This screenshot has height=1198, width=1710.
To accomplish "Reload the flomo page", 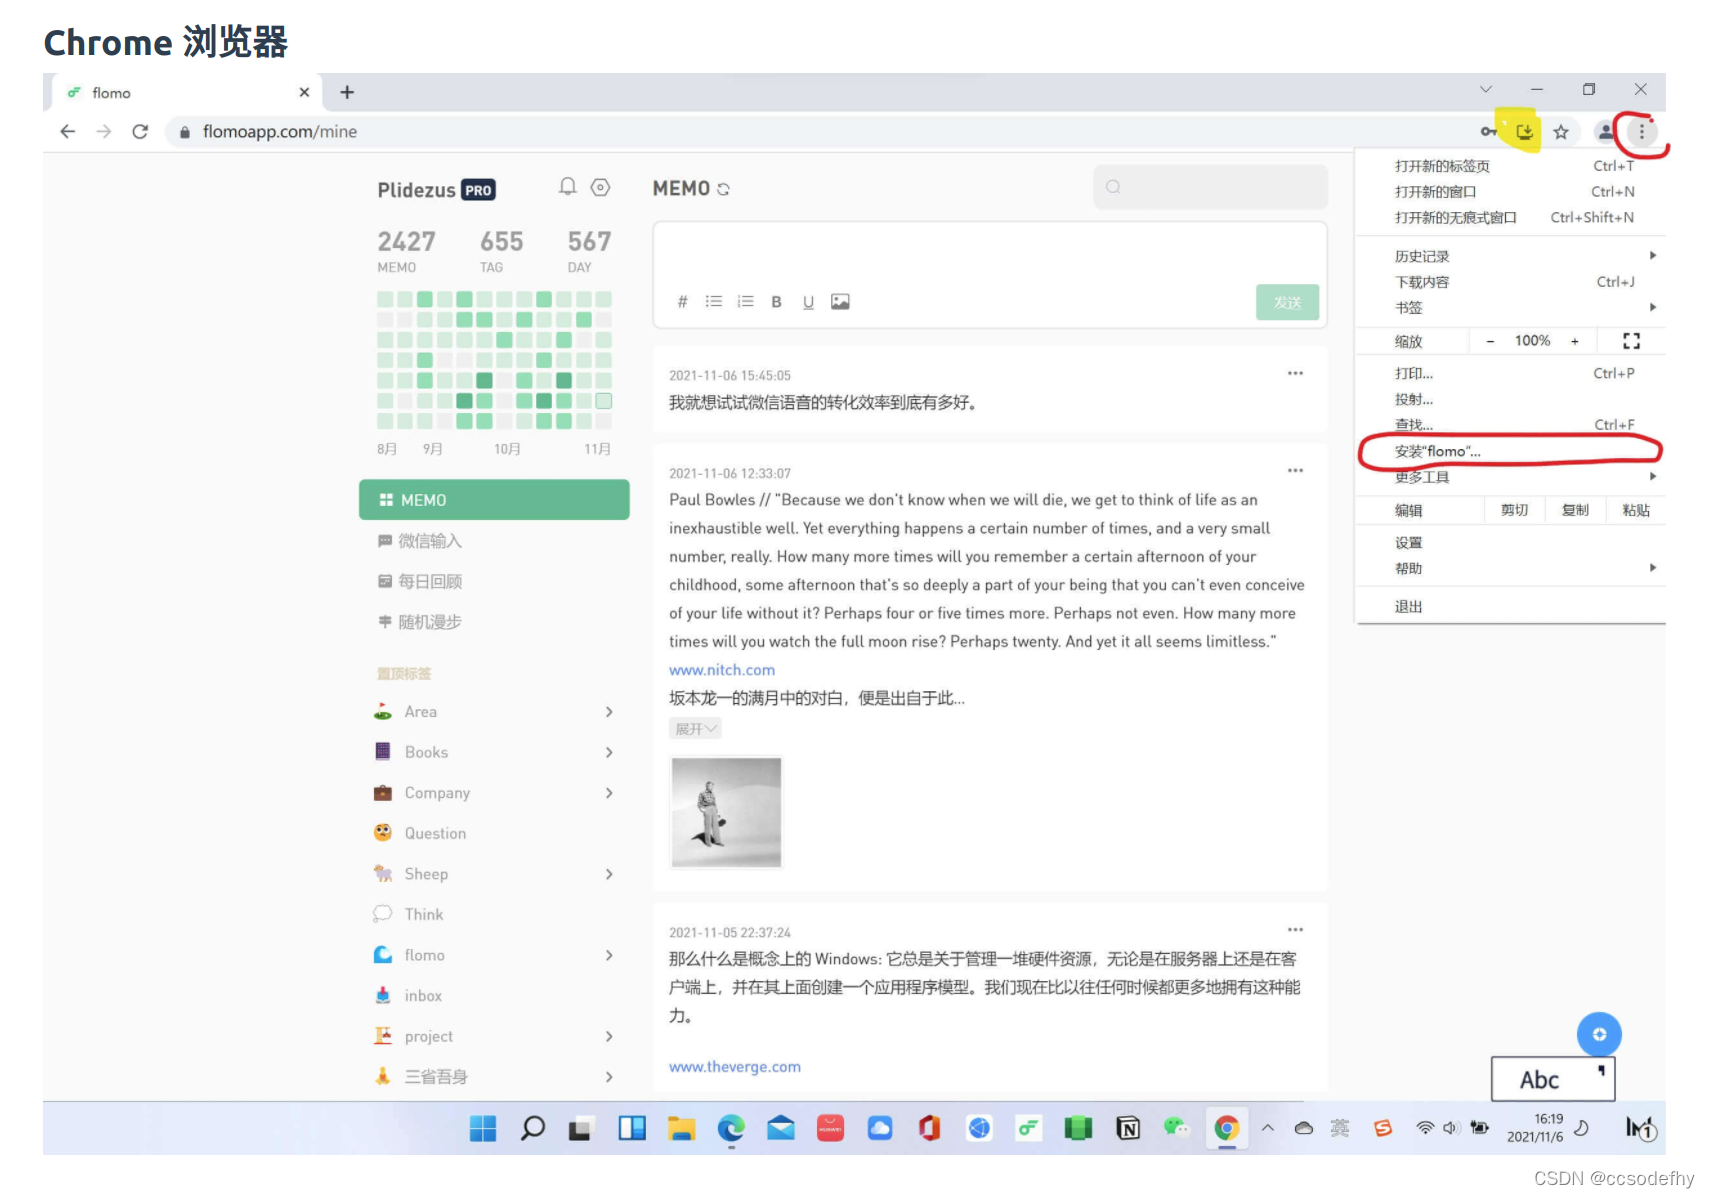I will (140, 131).
